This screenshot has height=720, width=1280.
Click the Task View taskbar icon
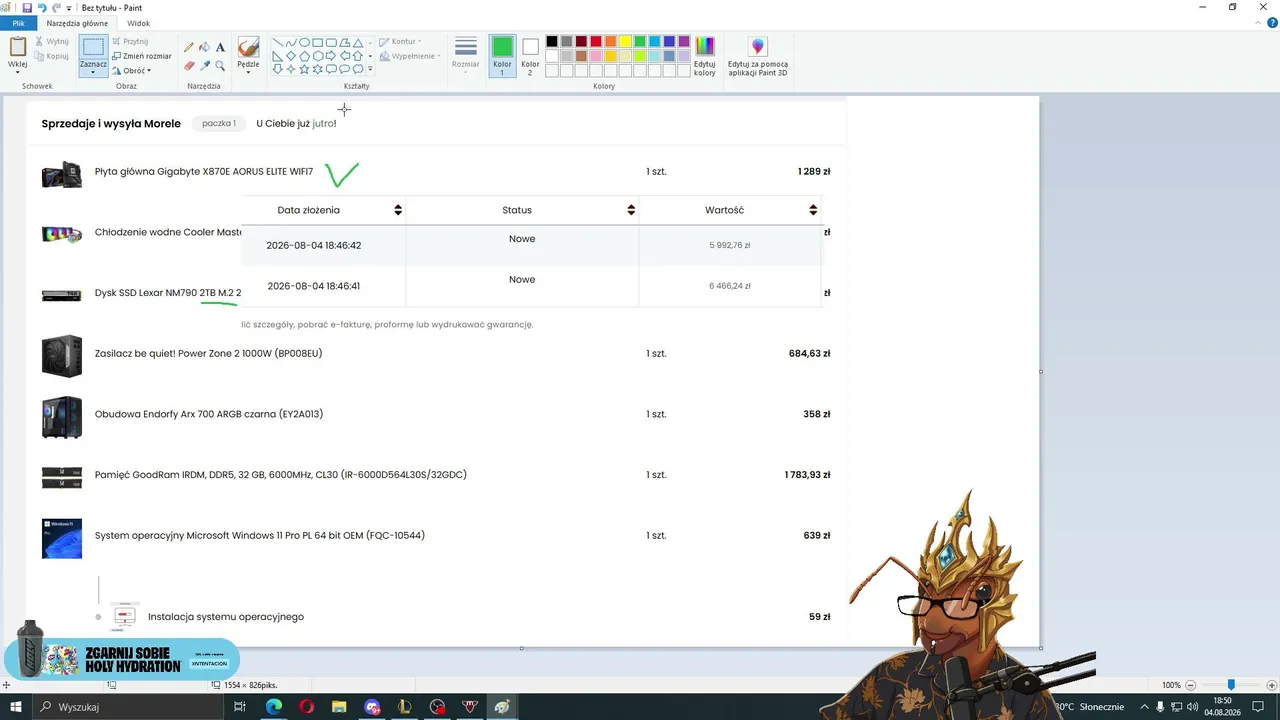240,707
